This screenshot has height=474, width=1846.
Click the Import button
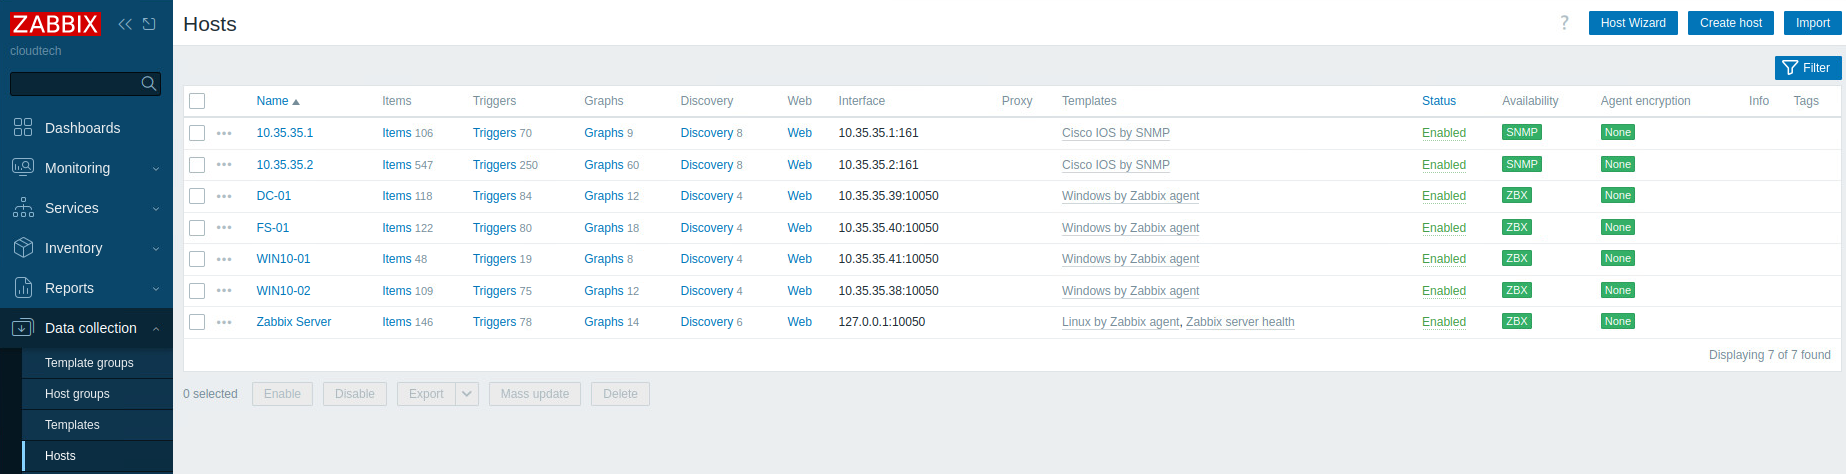click(1812, 23)
